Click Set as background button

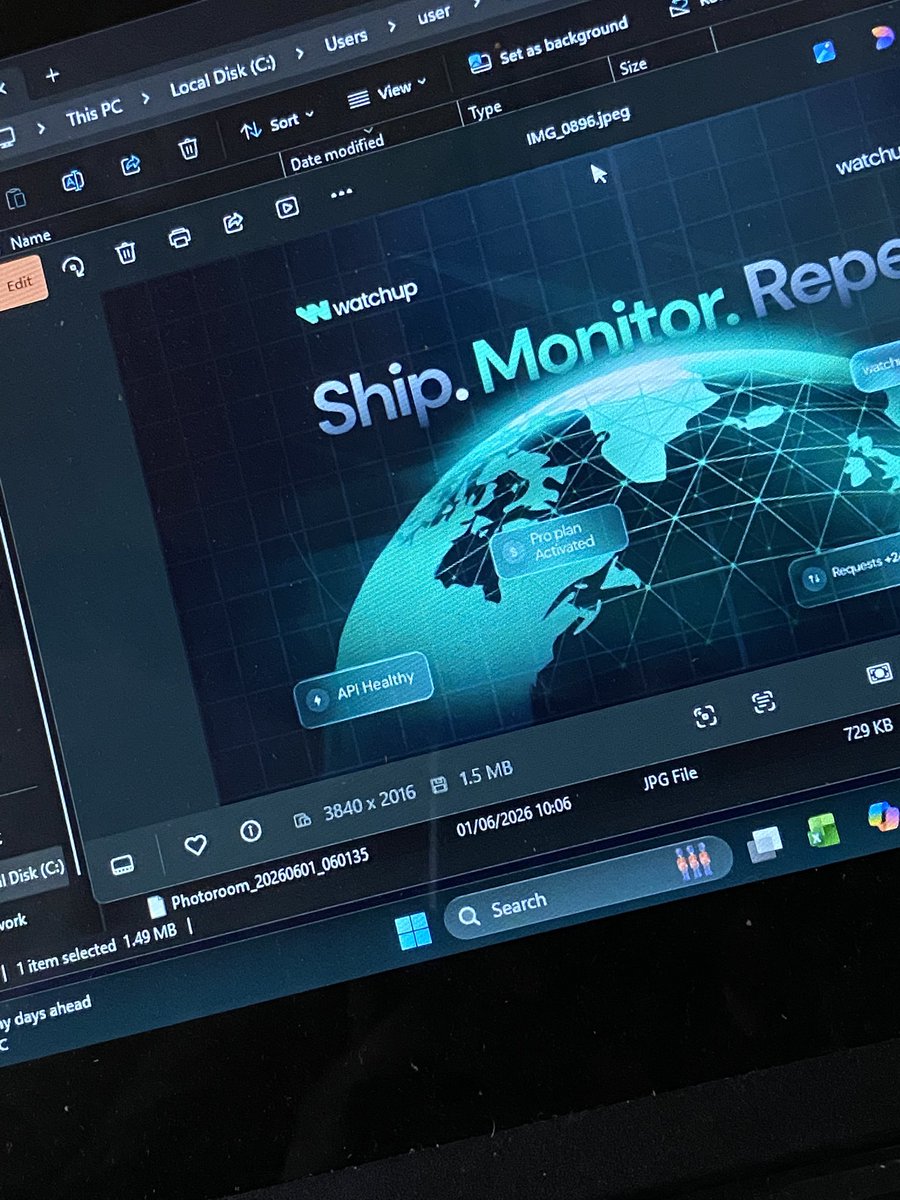tap(549, 43)
